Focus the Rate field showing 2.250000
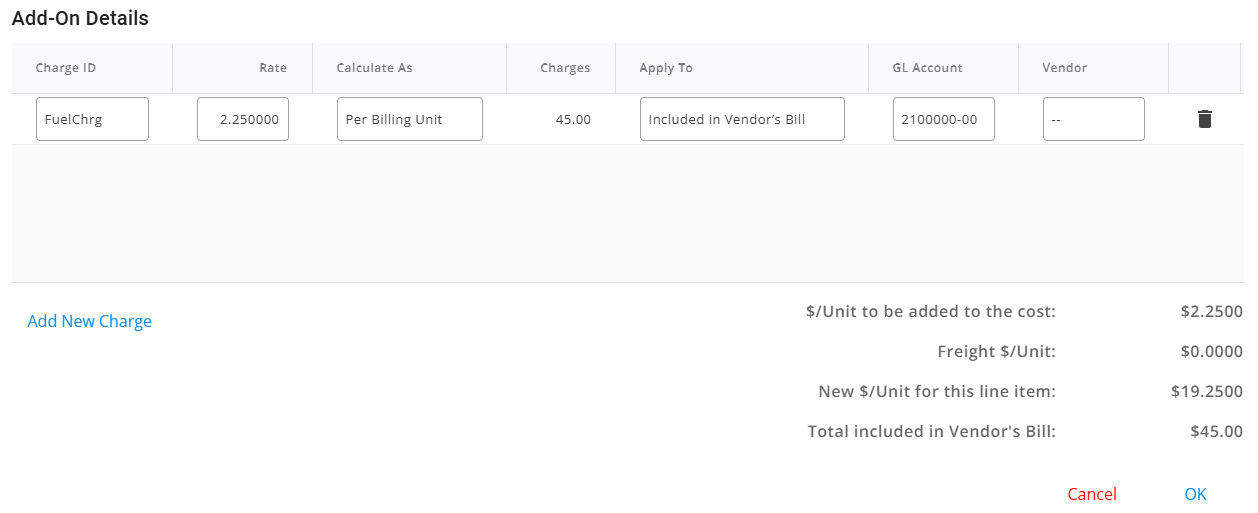The image size is (1258, 513). (x=243, y=119)
